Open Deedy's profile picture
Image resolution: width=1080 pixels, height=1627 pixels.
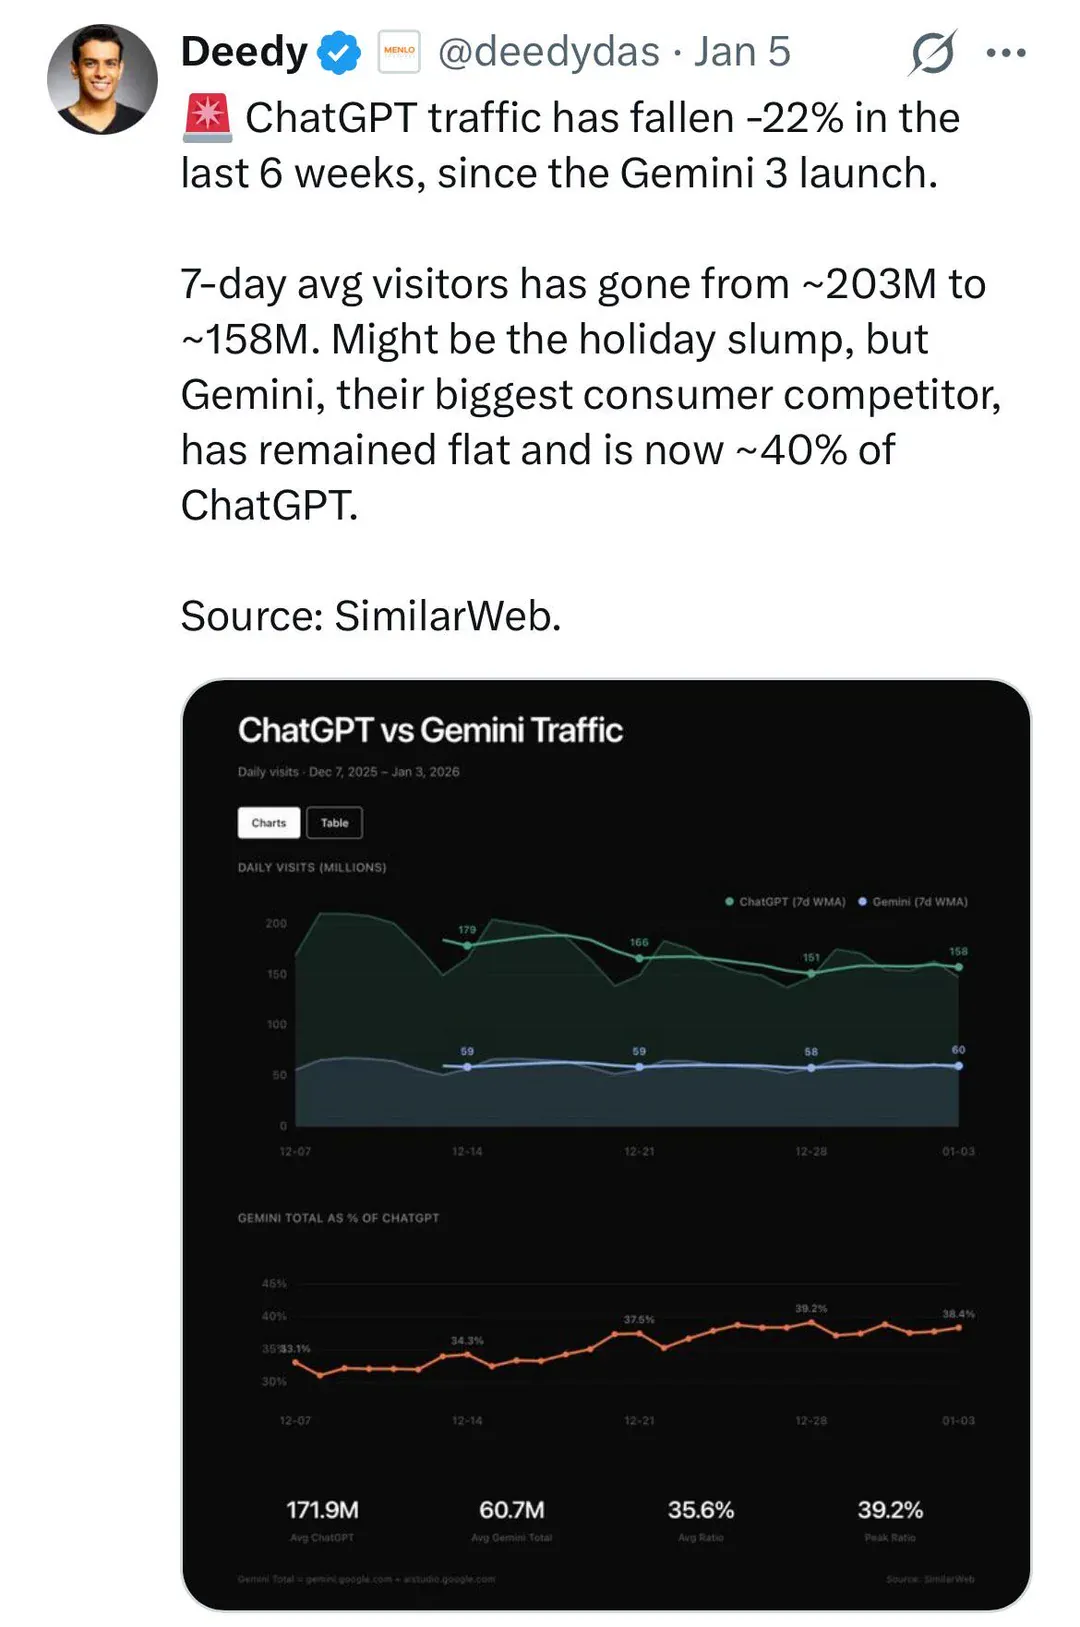click(x=102, y=80)
